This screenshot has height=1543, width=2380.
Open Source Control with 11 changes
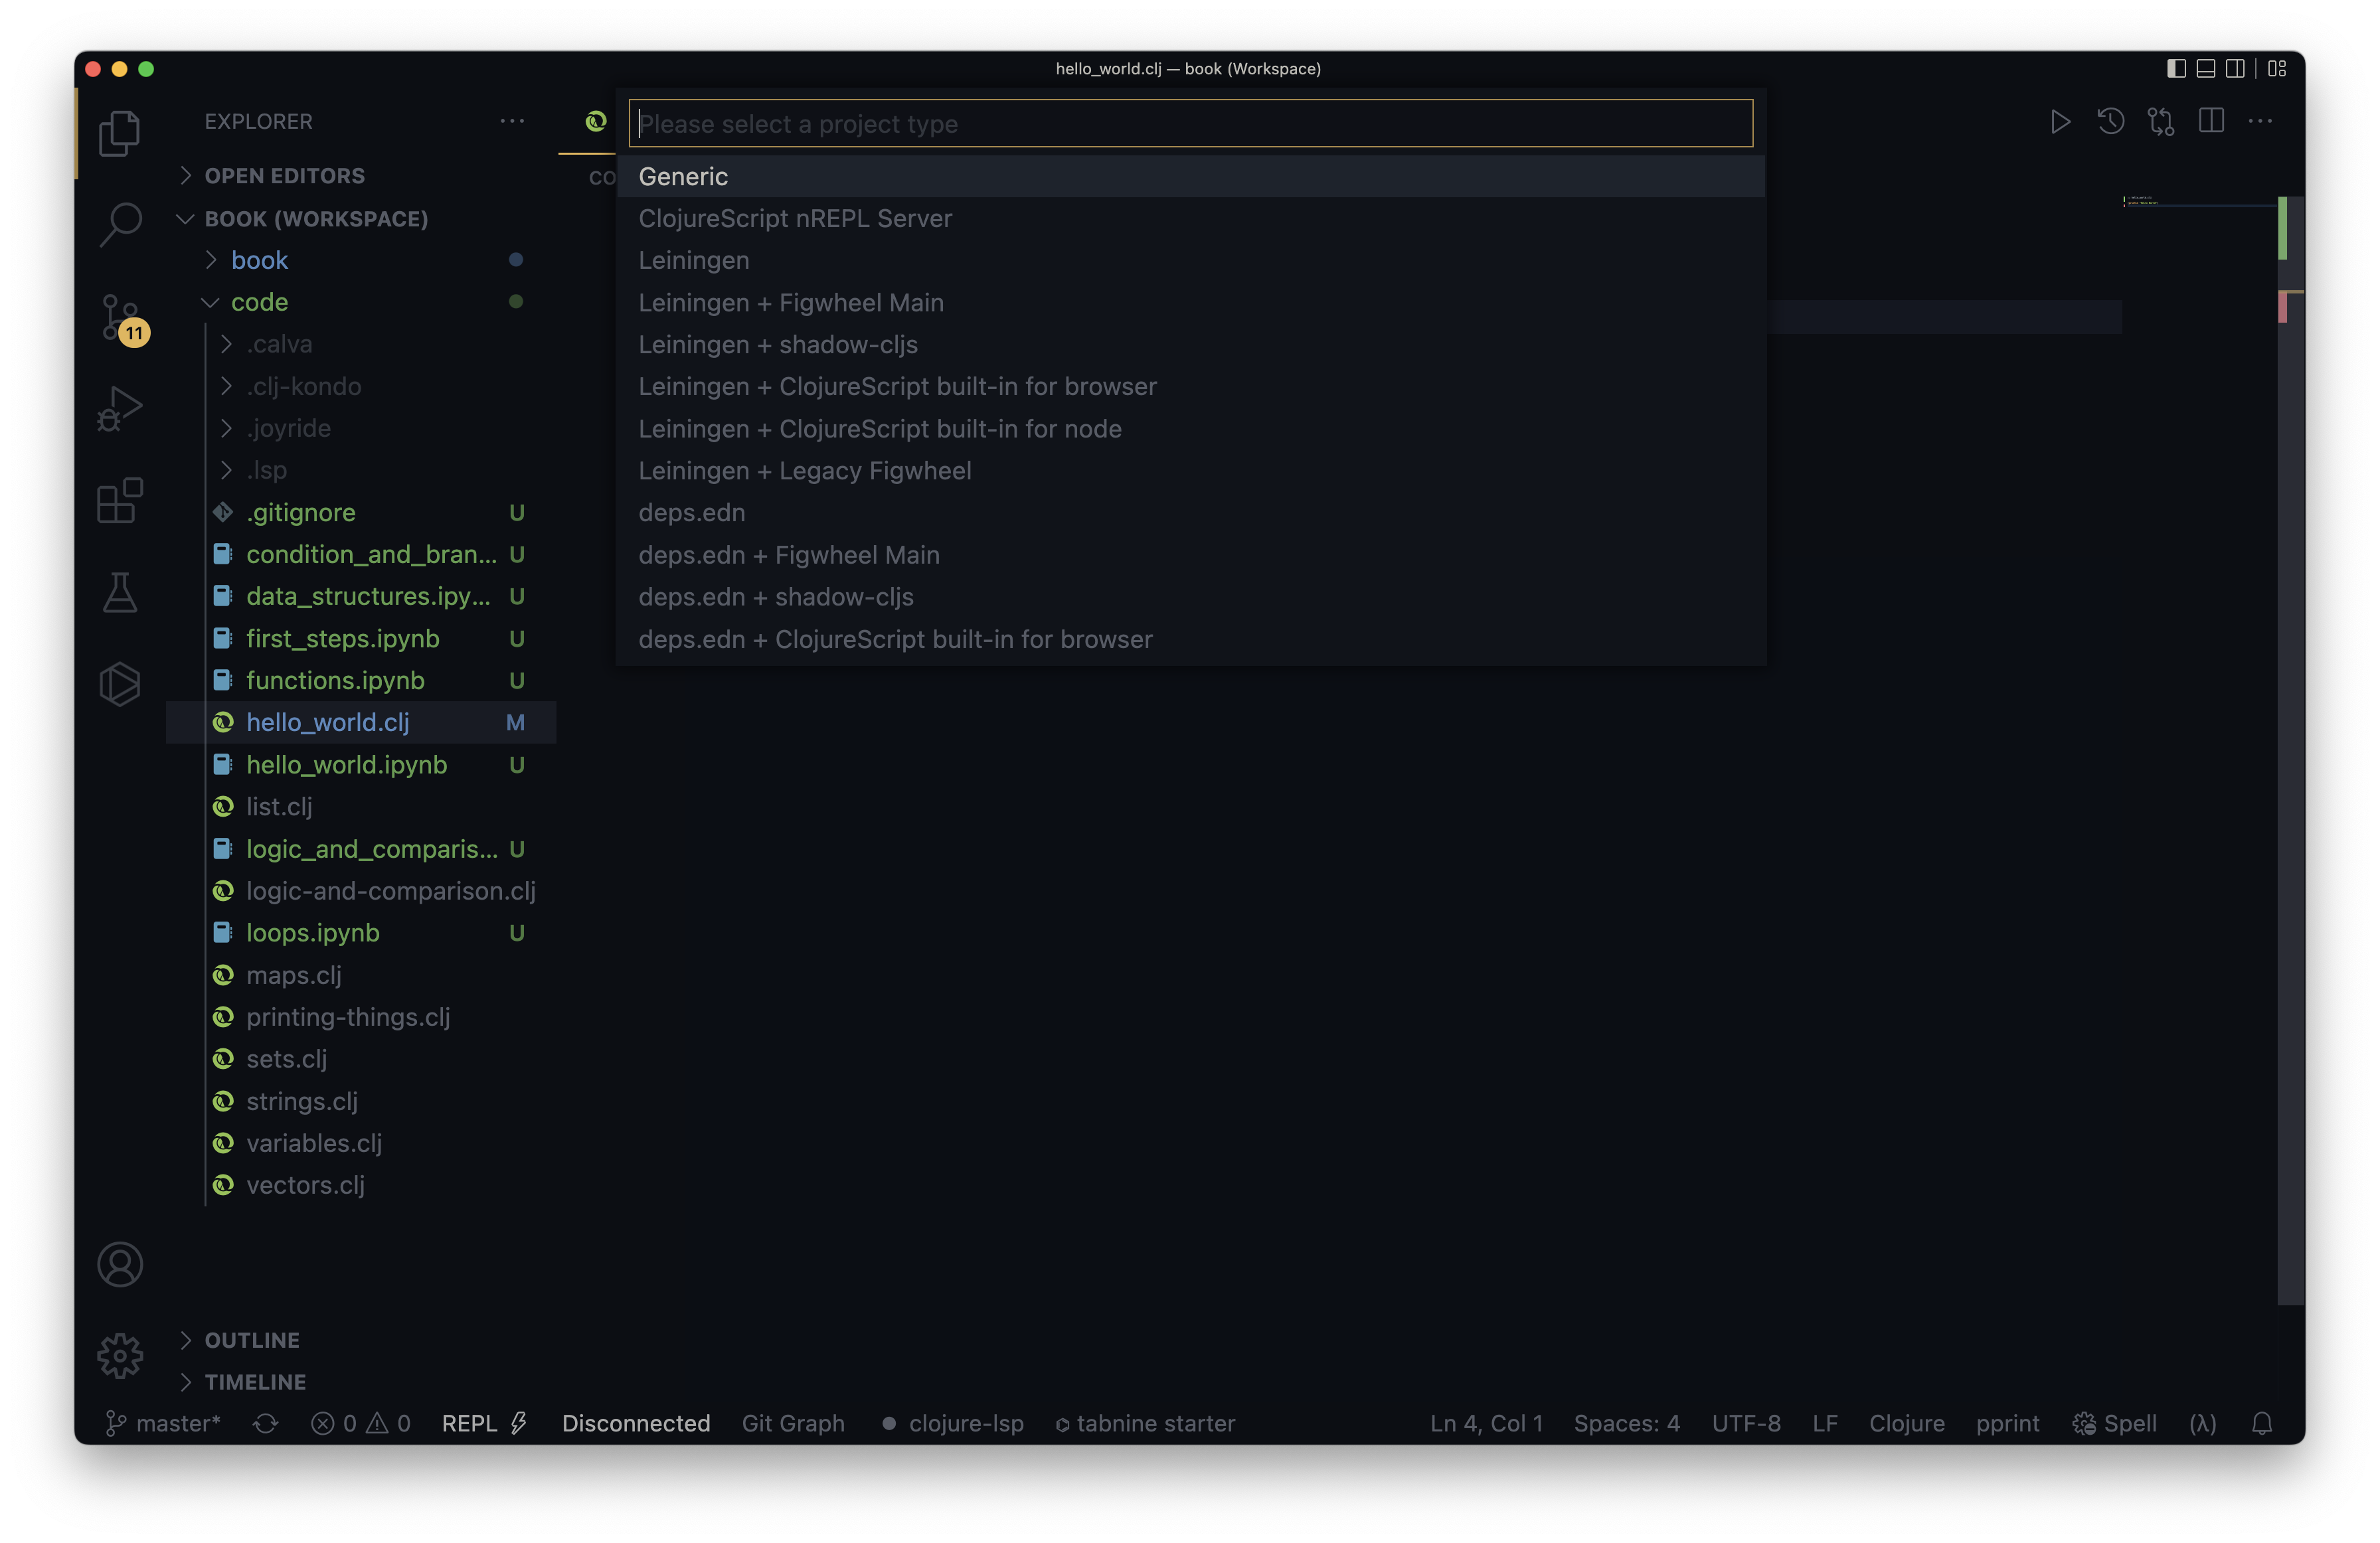click(x=123, y=318)
